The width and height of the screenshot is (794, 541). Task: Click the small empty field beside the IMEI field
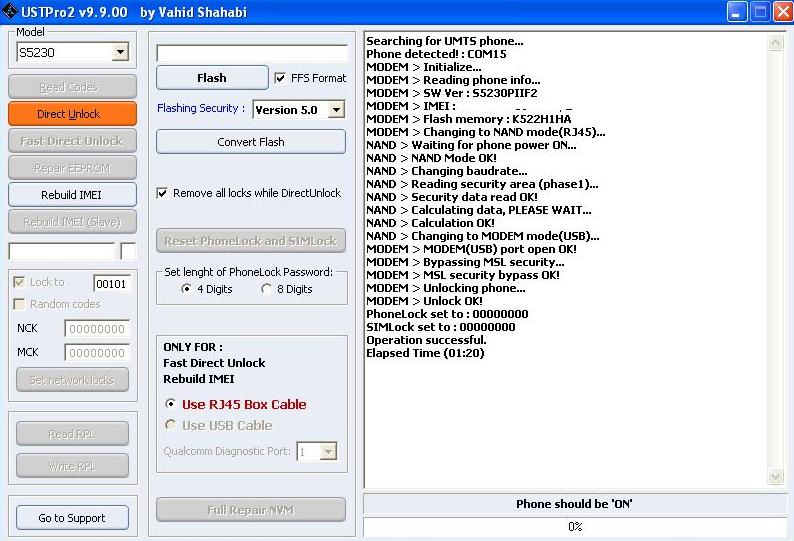point(129,251)
